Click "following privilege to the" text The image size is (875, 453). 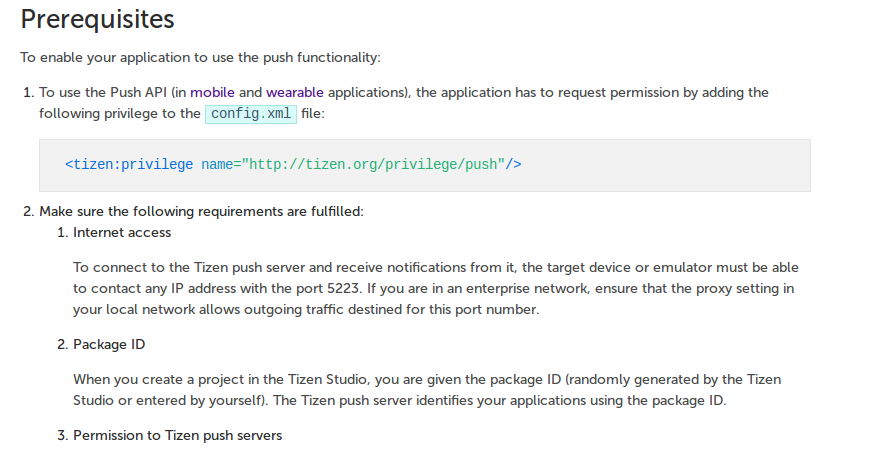(120, 114)
